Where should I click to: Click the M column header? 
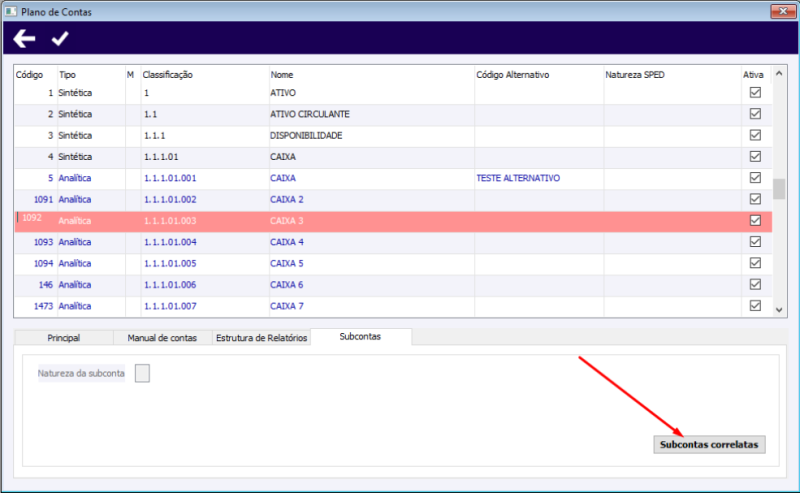130,75
